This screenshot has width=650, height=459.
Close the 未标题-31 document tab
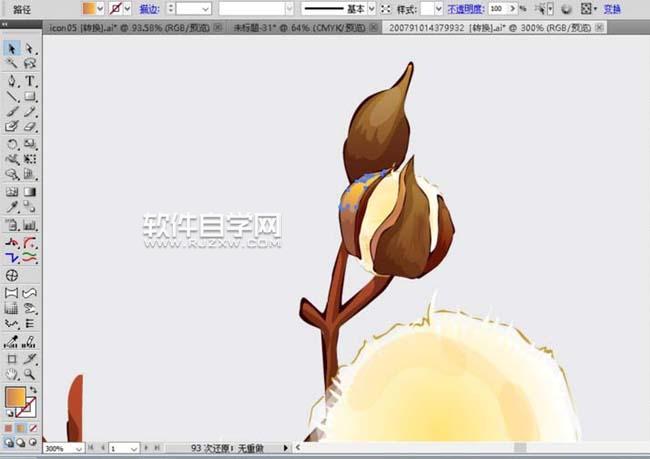point(374,27)
